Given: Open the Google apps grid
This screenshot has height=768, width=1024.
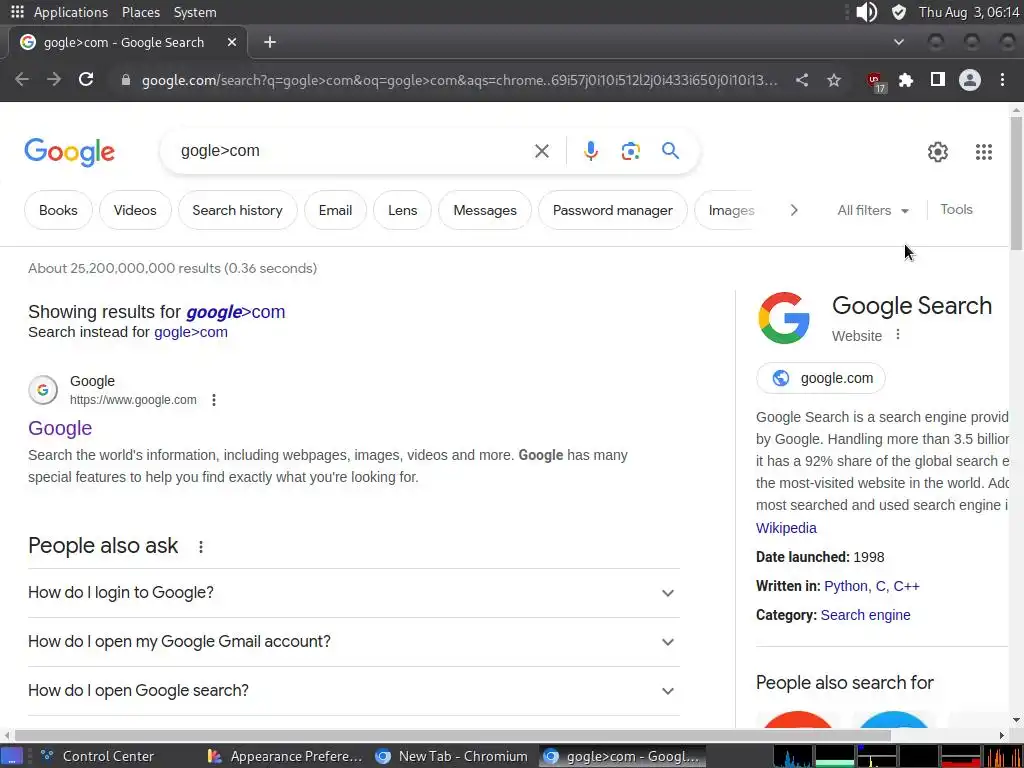Looking at the screenshot, I should (x=984, y=152).
